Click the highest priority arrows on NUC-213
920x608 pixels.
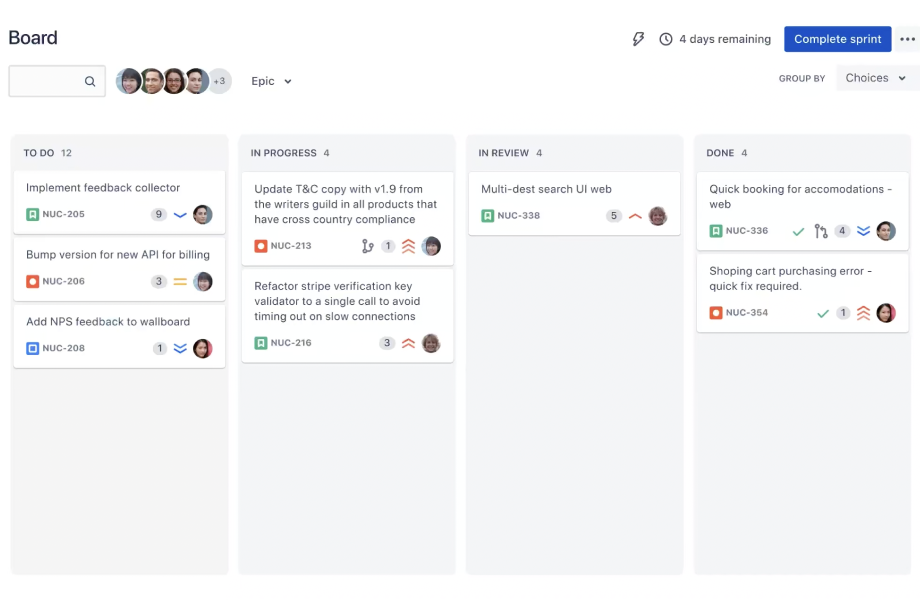point(408,245)
